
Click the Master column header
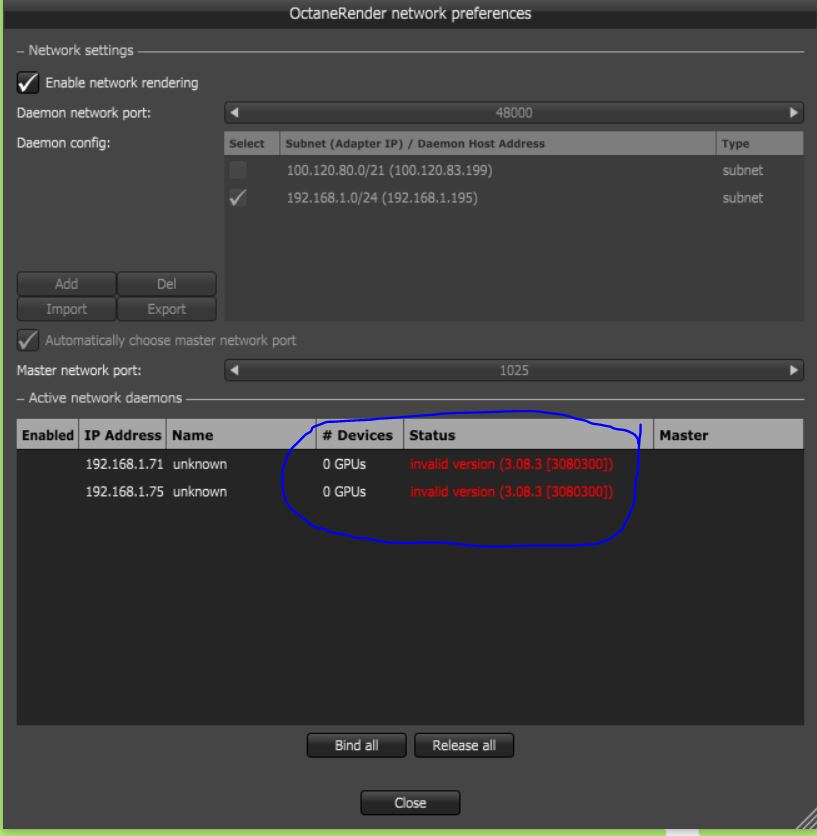click(x=728, y=435)
